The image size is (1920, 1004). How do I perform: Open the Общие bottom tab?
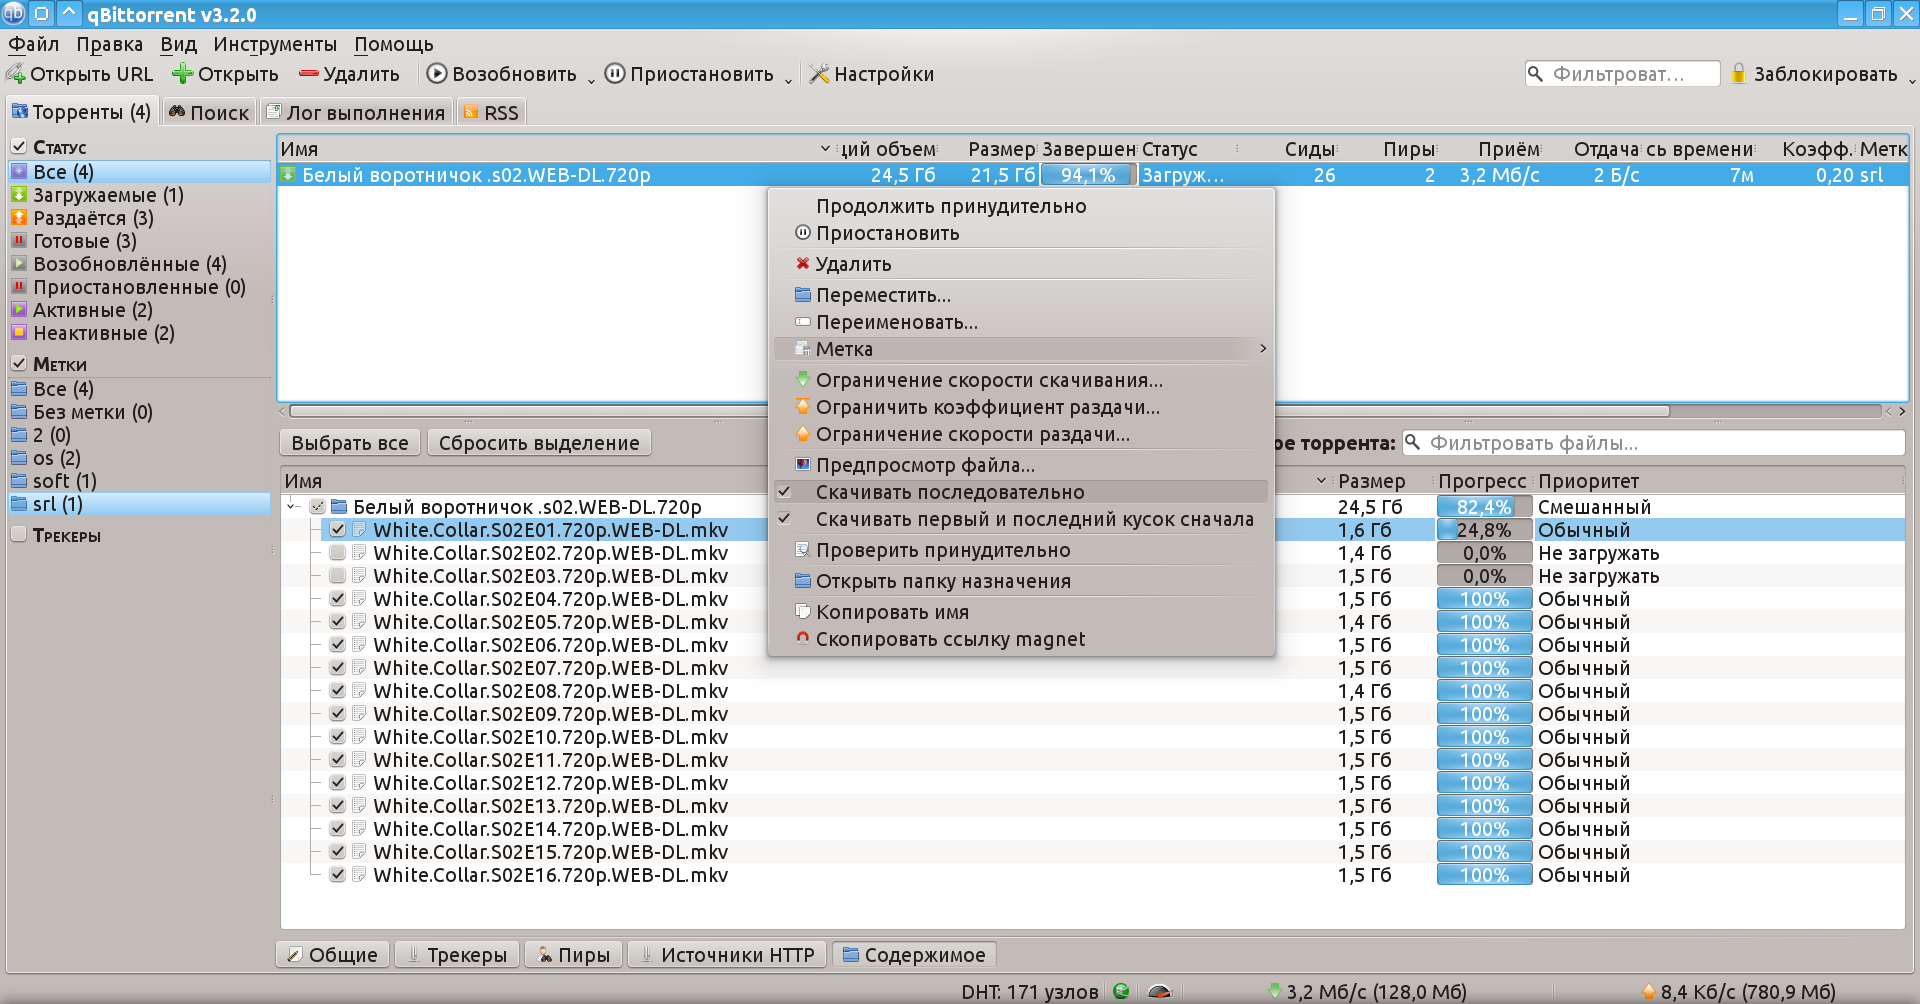(332, 955)
